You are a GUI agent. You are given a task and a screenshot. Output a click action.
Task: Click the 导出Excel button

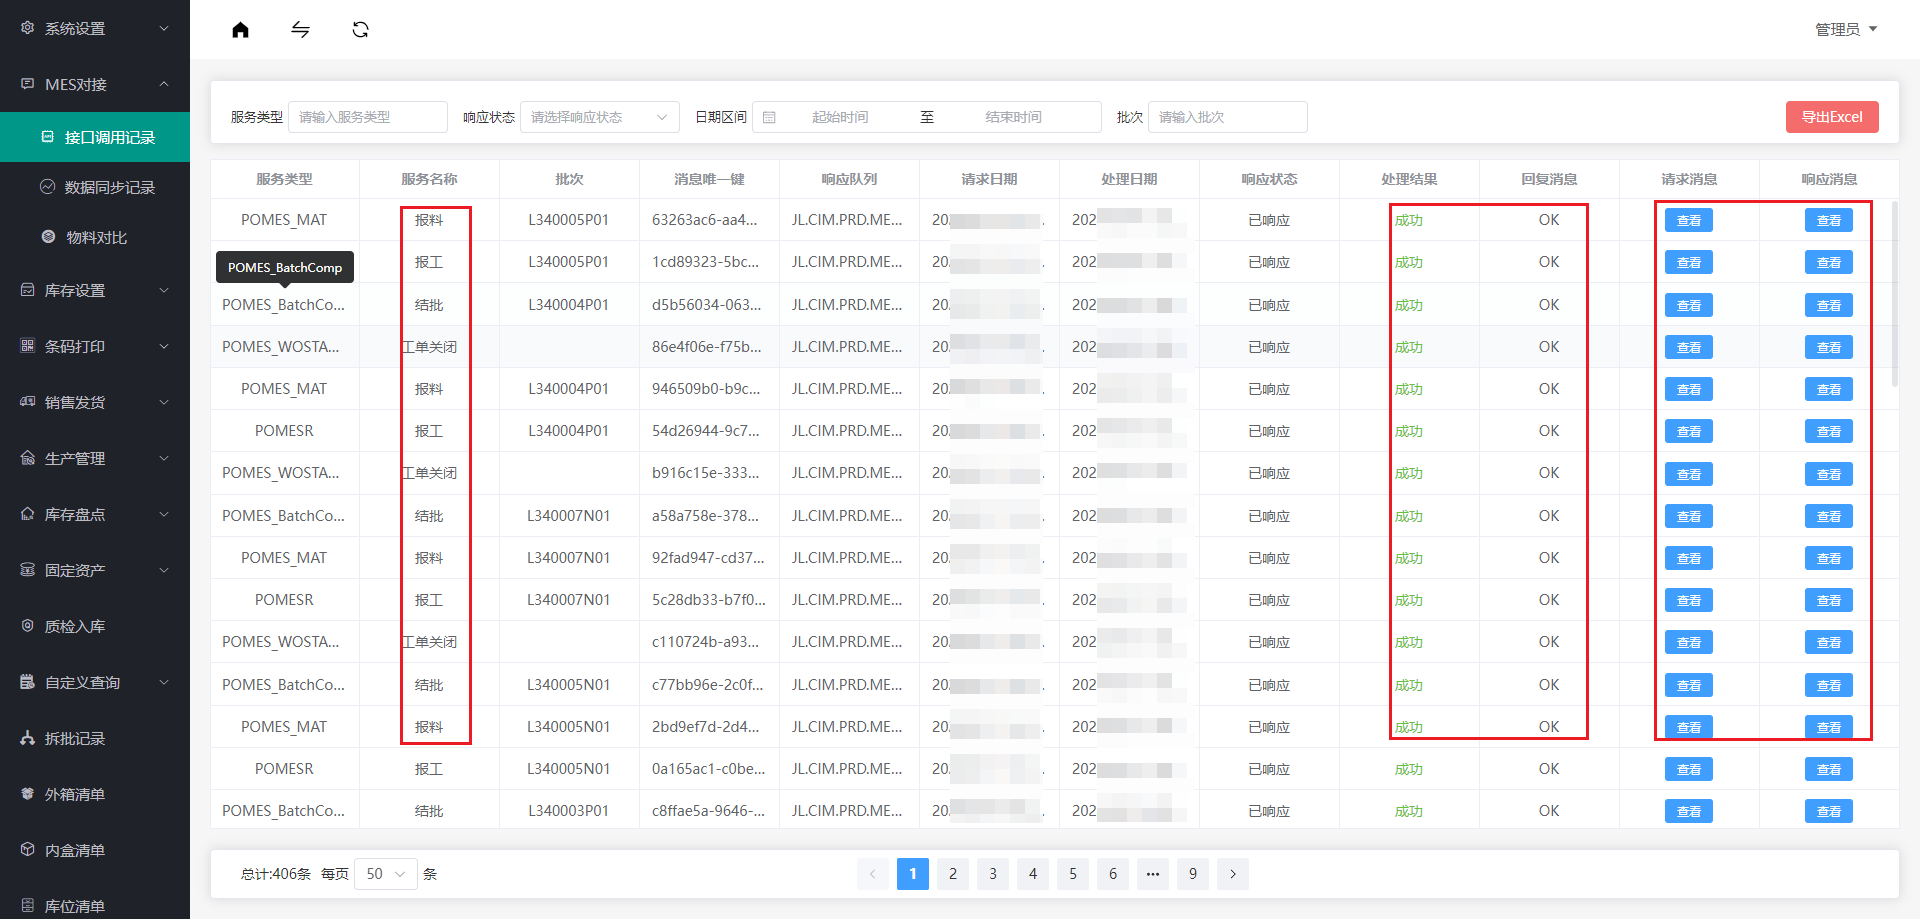tap(1831, 117)
